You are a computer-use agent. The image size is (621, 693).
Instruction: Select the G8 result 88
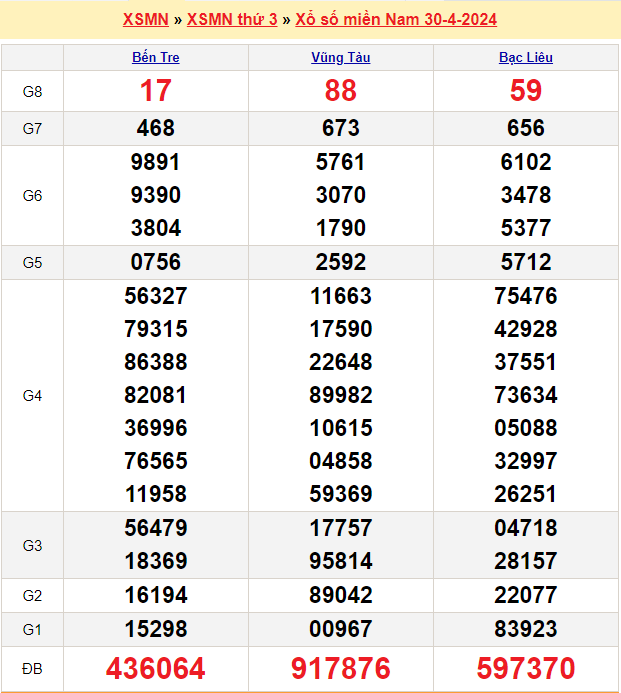click(x=340, y=91)
